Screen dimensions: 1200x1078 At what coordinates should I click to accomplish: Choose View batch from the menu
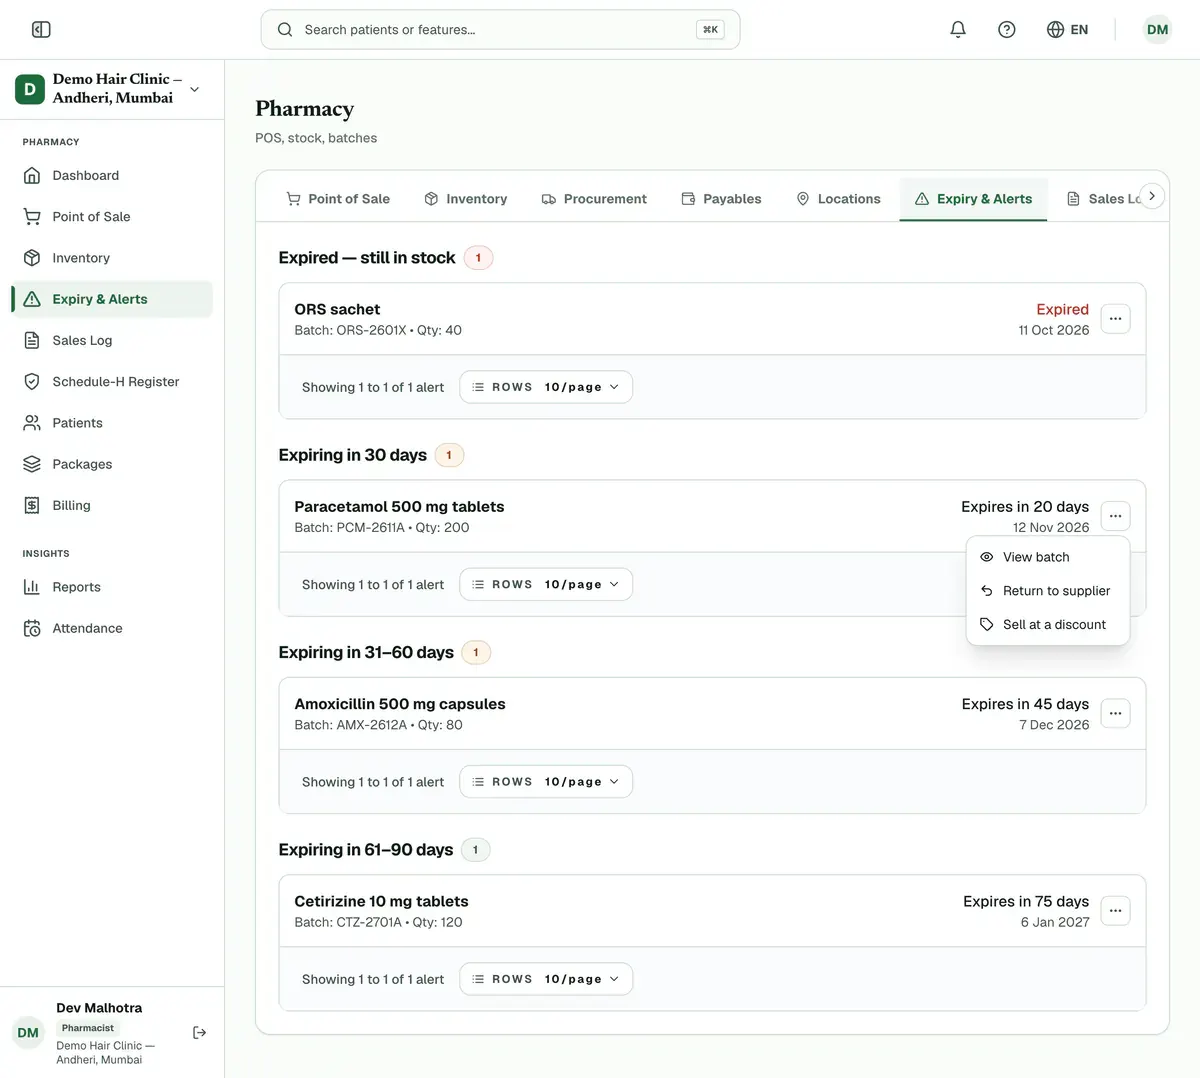coord(1048,557)
